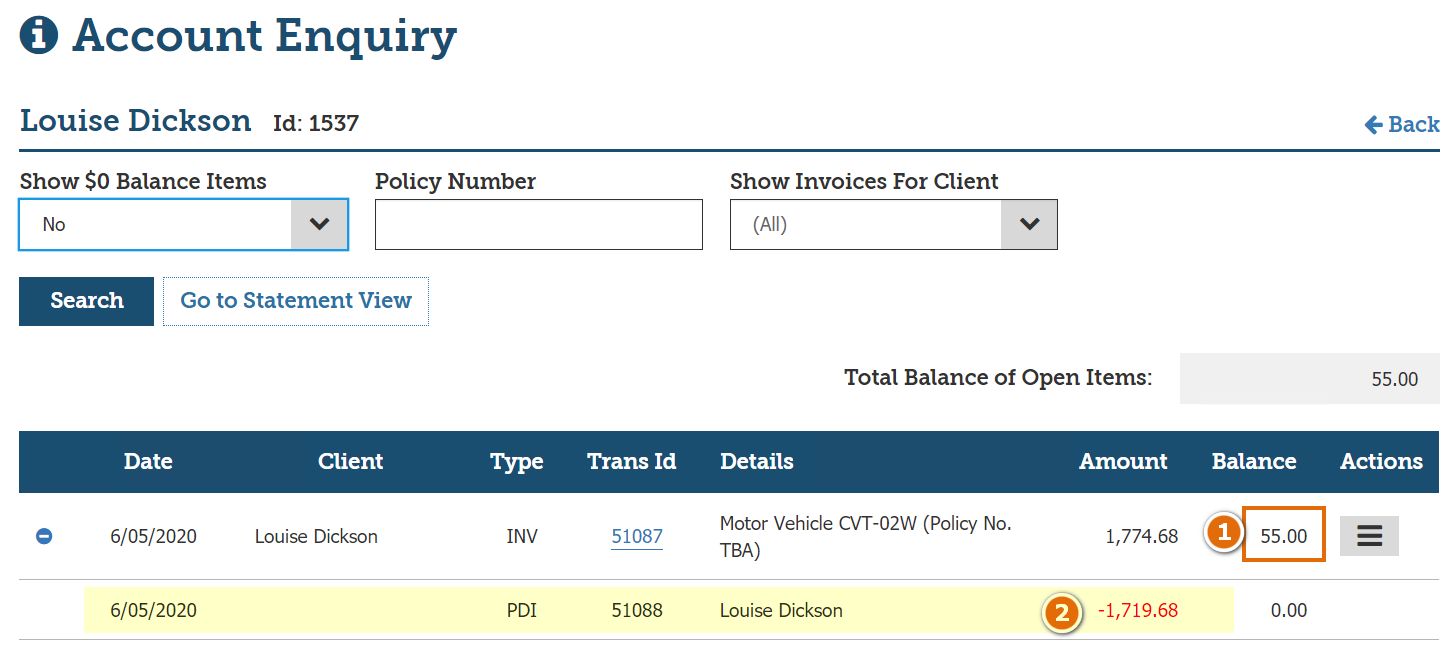Expand the Show Invoices For Client dropdown
The width and height of the screenshot is (1454, 661).
893,224
